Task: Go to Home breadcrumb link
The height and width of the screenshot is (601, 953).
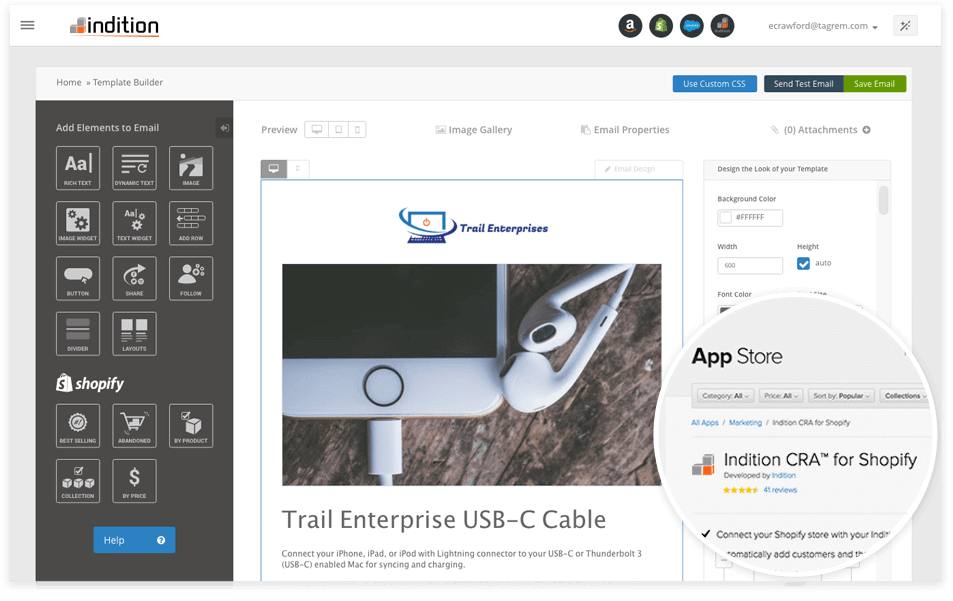Action: [x=69, y=83]
